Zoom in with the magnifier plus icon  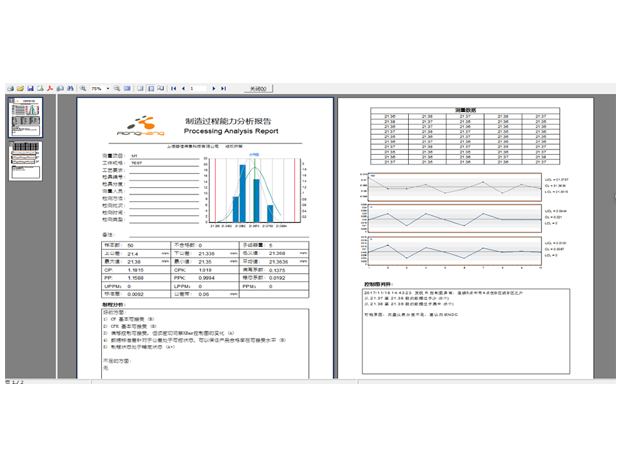click(x=83, y=88)
